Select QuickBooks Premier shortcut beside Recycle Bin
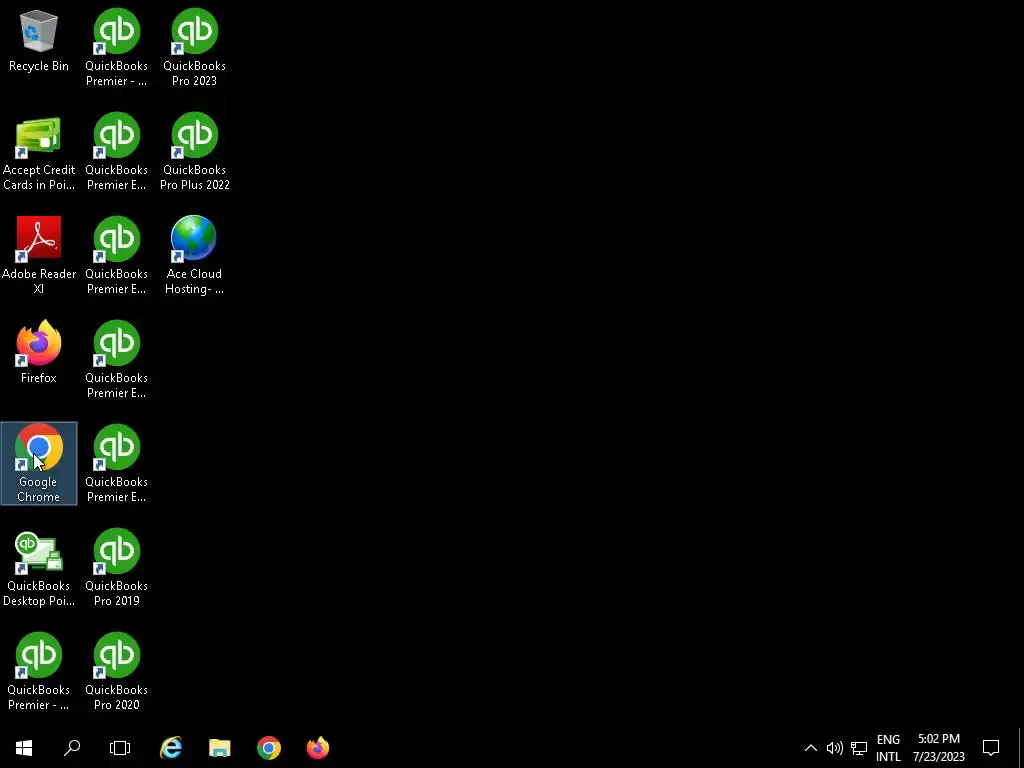This screenshot has width=1024, height=768. pyautogui.click(x=116, y=48)
